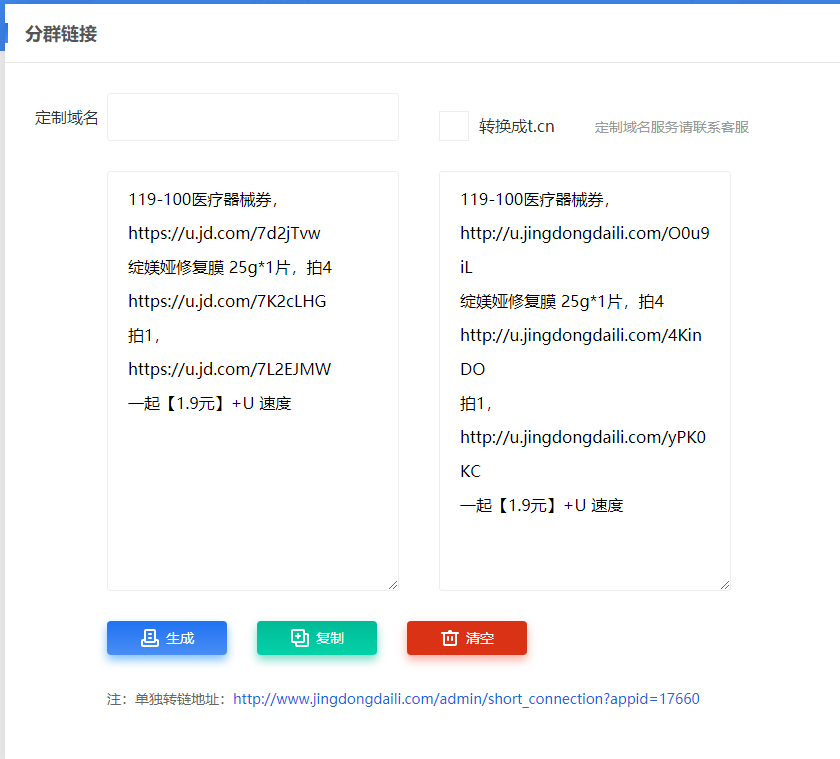The height and width of the screenshot is (759, 840).
Task: Click the green 复制 copy button
Action: click(317, 637)
